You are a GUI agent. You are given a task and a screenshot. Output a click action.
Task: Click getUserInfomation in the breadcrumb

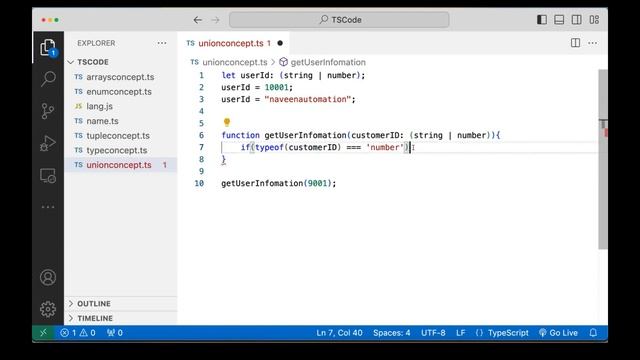point(328,62)
